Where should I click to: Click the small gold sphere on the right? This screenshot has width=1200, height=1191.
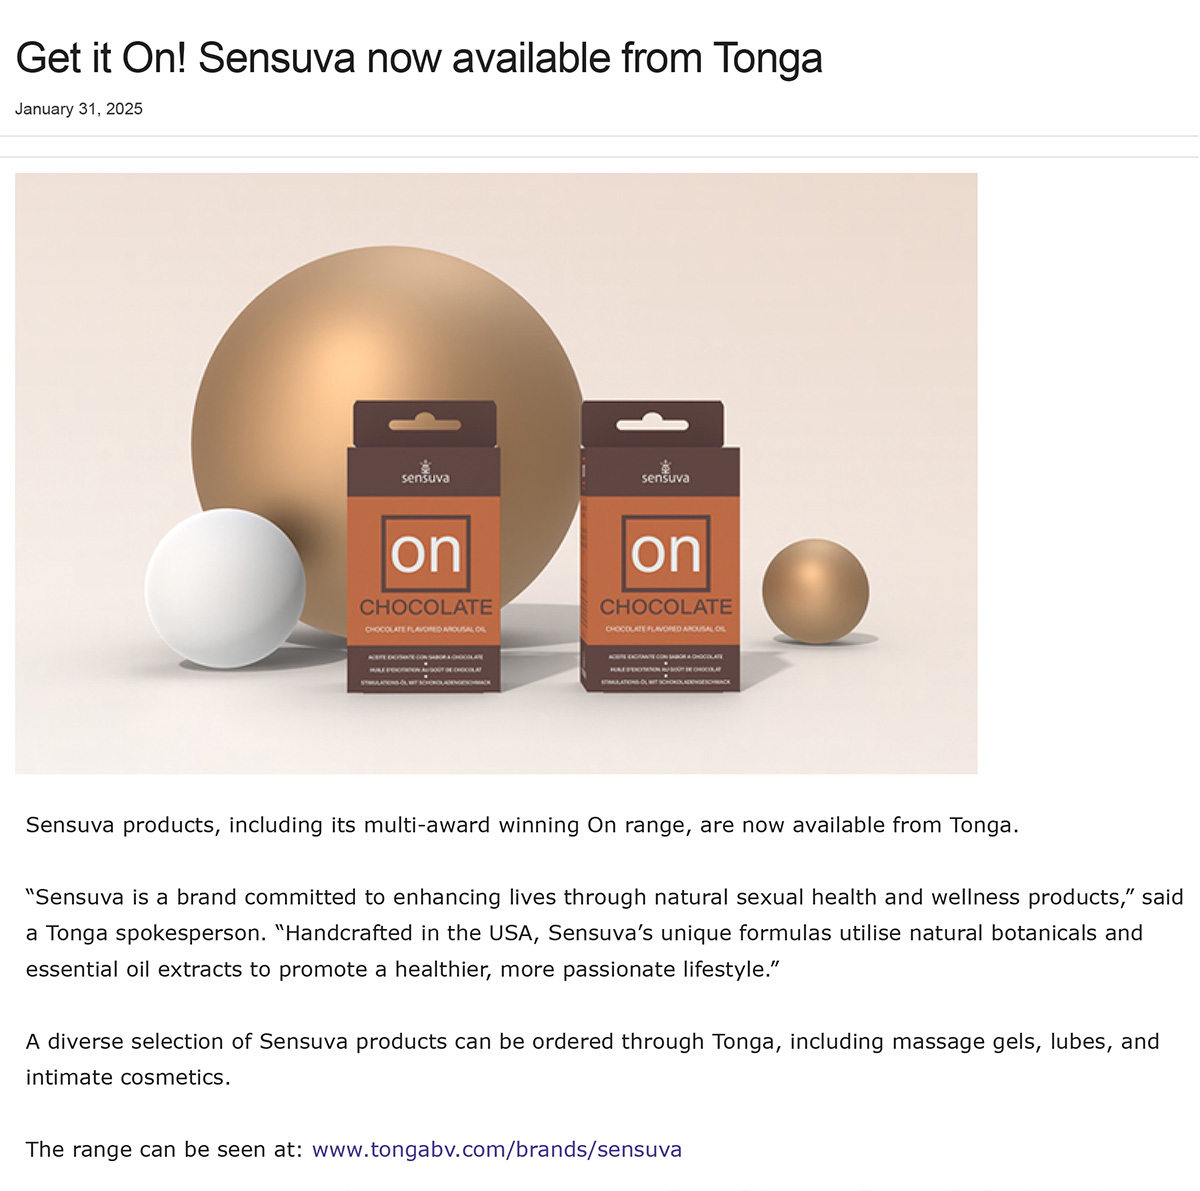point(815,591)
